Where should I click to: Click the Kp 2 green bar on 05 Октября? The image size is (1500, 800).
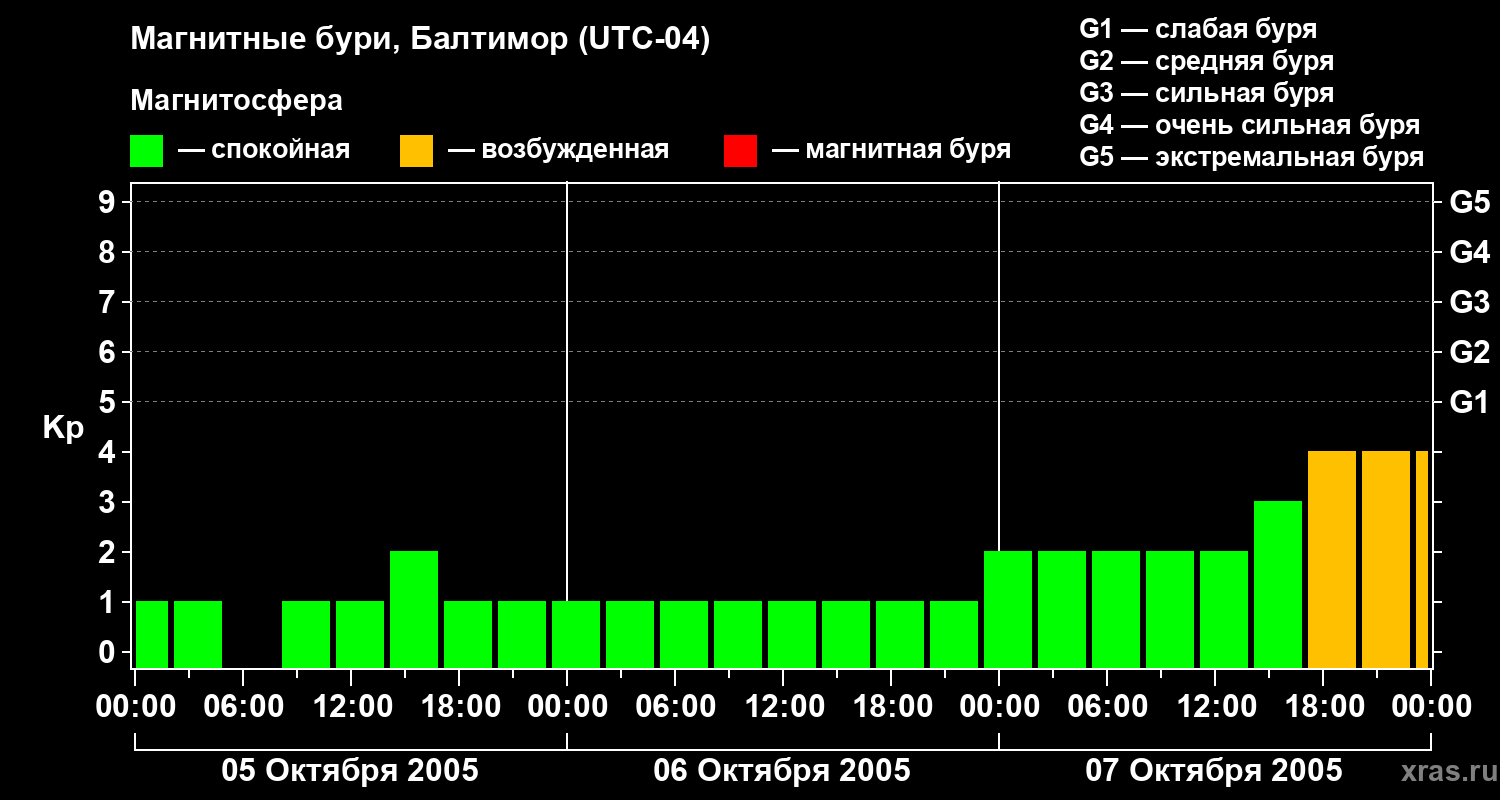(x=414, y=609)
